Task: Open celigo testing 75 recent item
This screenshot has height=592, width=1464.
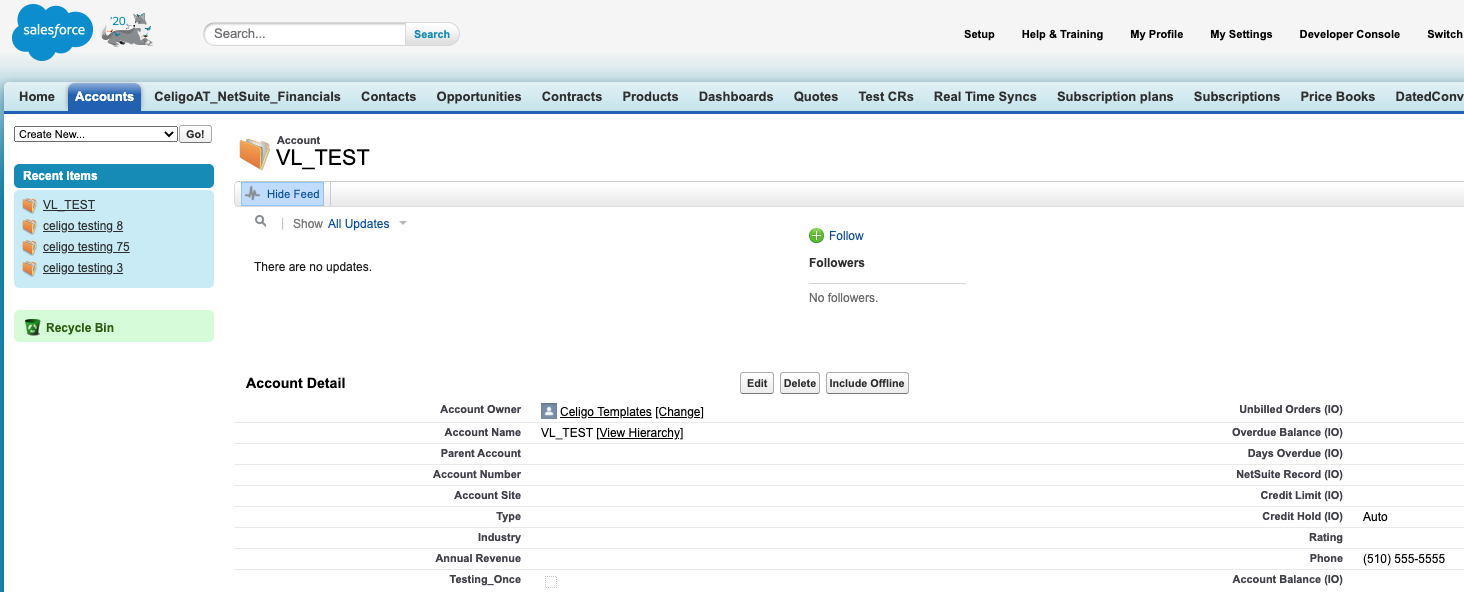Action: [x=86, y=247]
